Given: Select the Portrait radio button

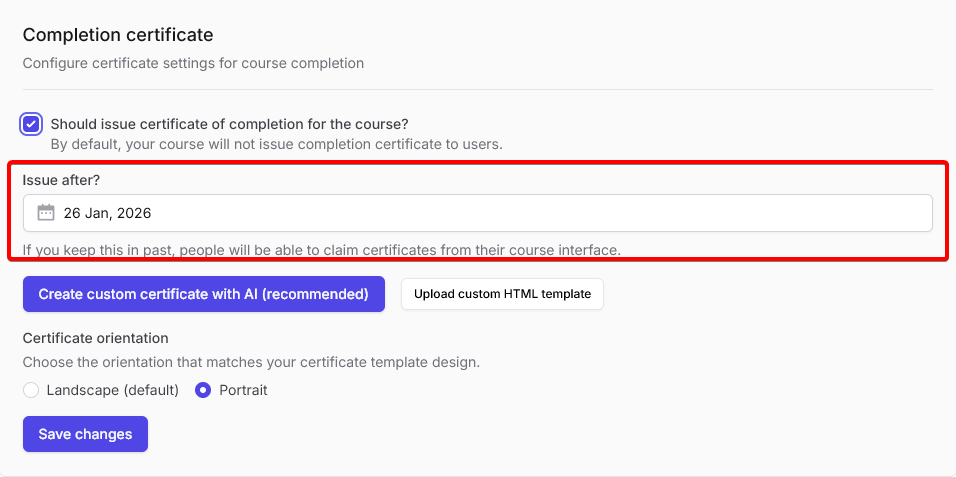Looking at the screenshot, I should pyautogui.click(x=203, y=390).
